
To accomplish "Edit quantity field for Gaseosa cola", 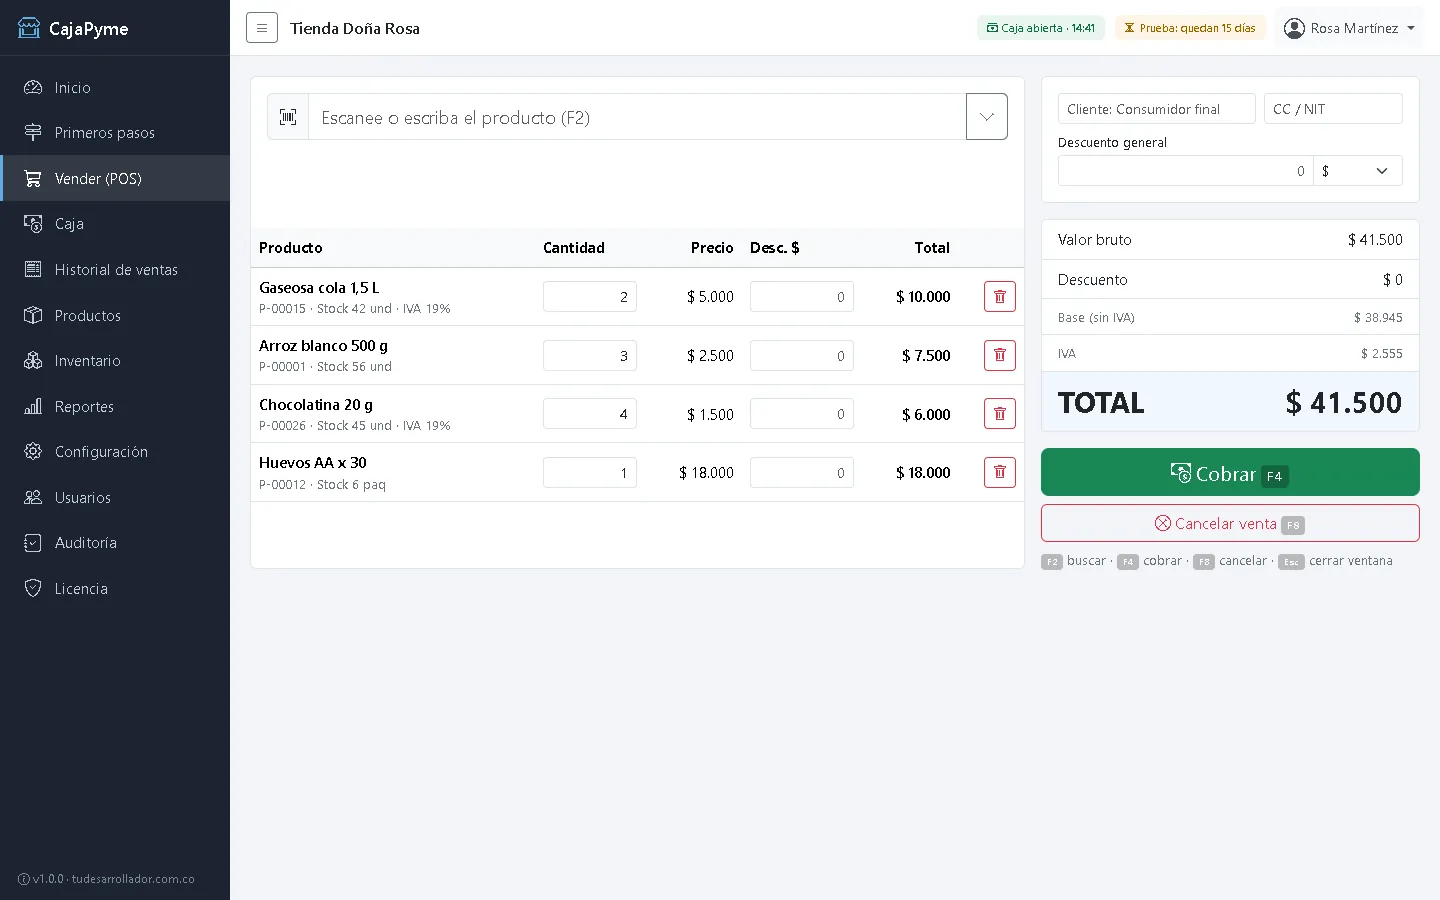I will (x=590, y=297).
